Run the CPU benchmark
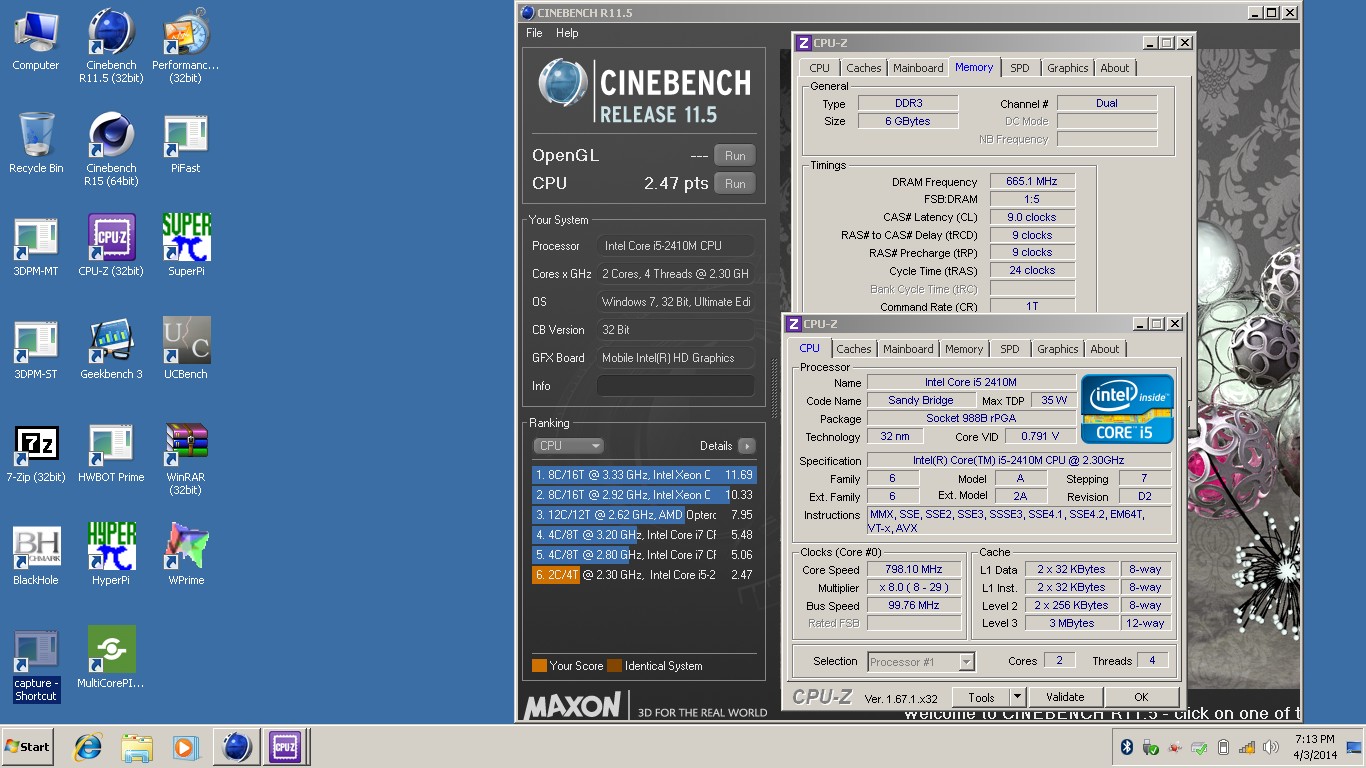The width and height of the screenshot is (1366, 768). pos(735,183)
